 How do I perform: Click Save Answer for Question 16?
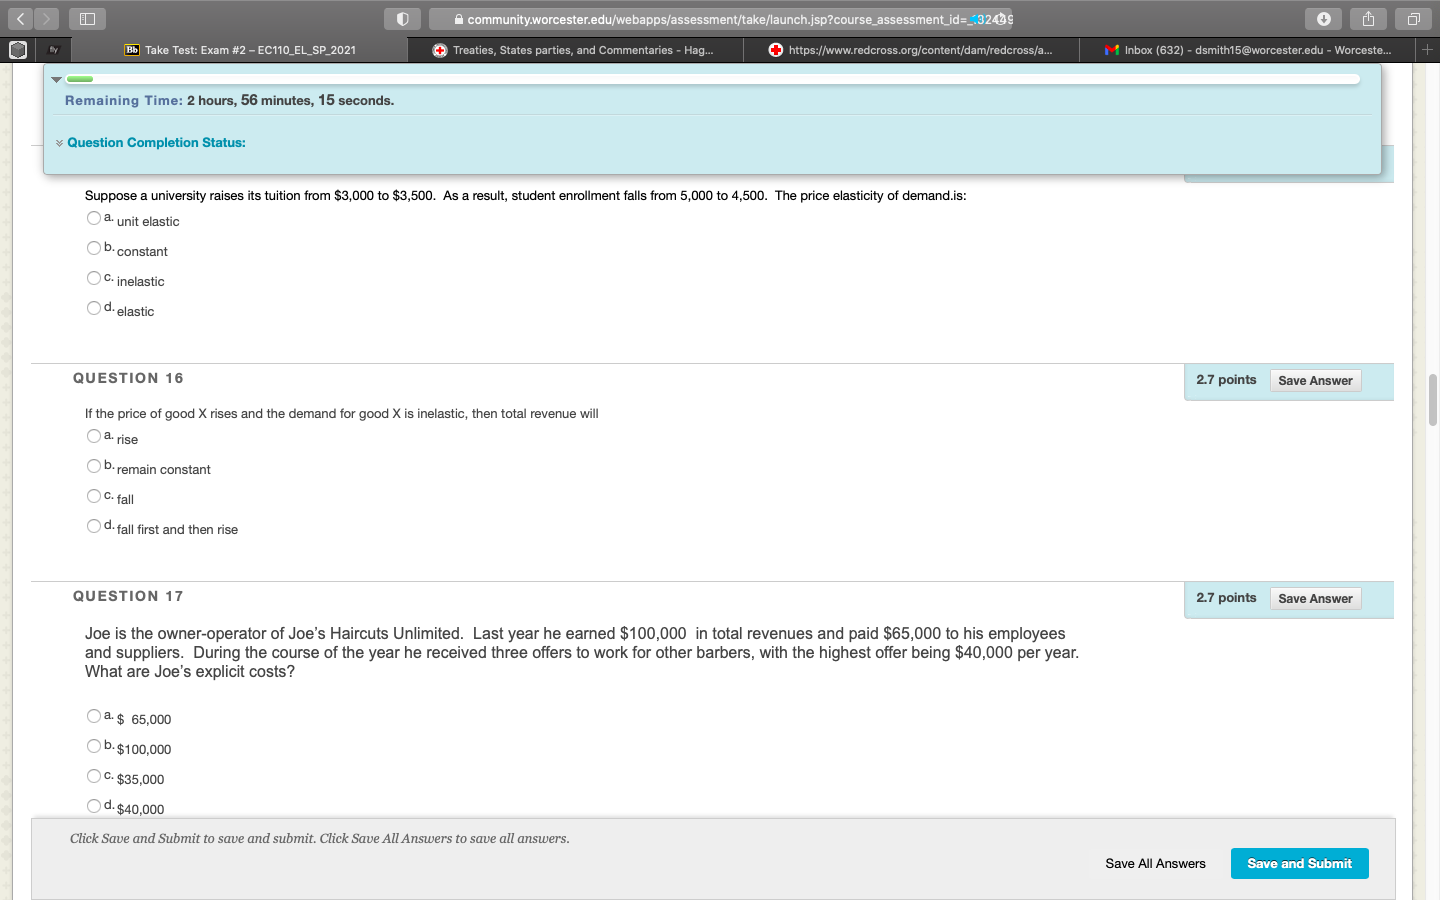(x=1315, y=381)
